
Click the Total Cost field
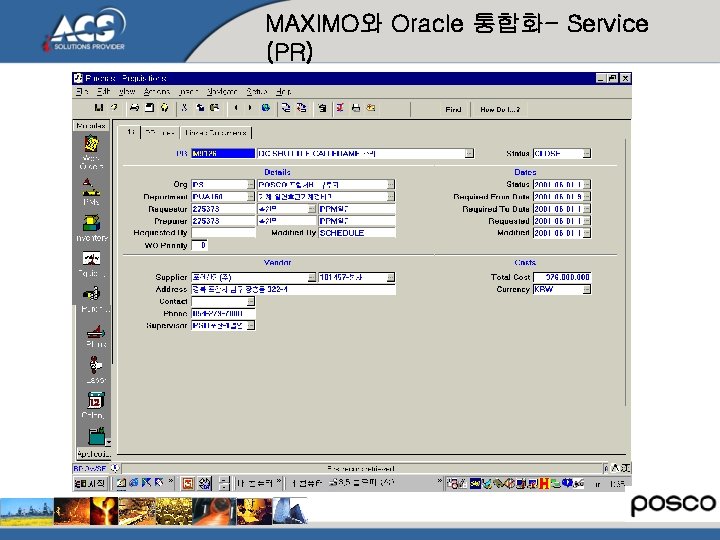click(562, 277)
